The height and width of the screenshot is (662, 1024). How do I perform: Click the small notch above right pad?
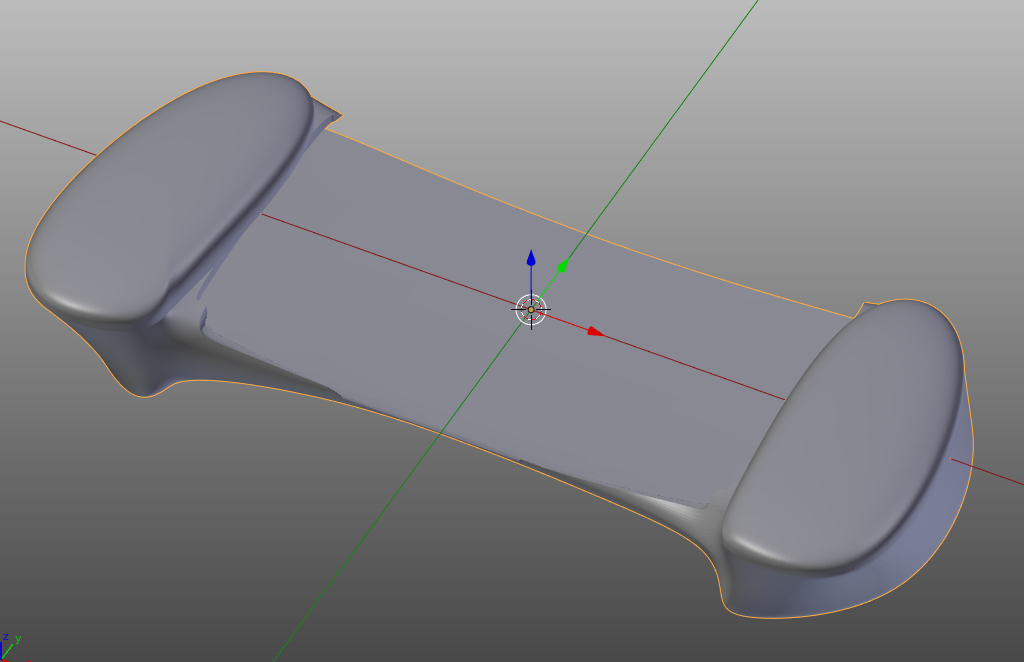(866, 304)
